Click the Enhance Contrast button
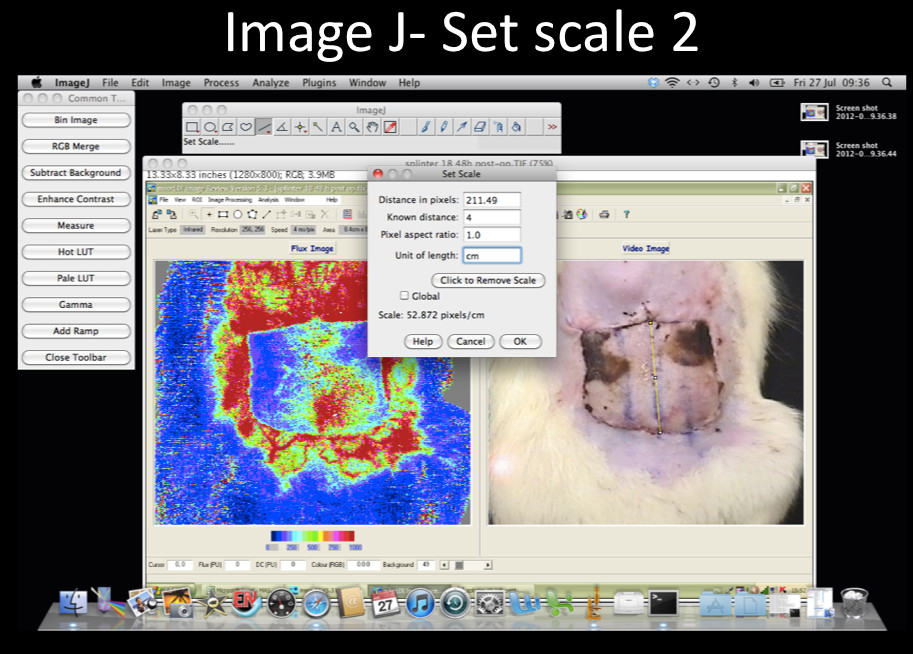This screenshot has height=654, width=913. tap(76, 199)
